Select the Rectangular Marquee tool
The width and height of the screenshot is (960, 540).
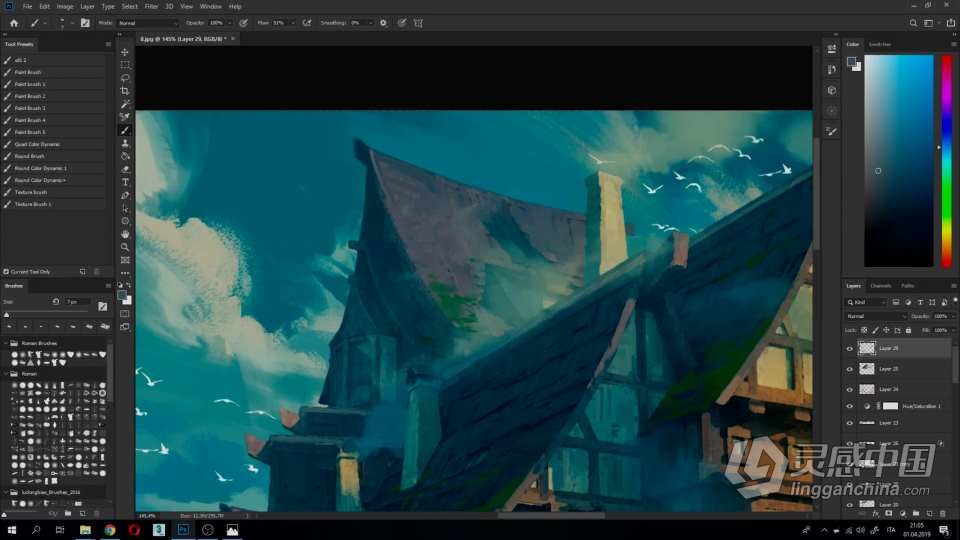tap(125, 65)
